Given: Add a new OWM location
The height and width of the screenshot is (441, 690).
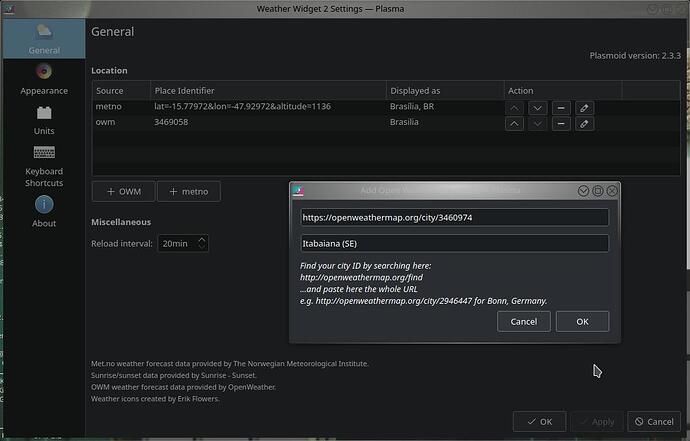Looking at the screenshot, I should click(x=124, y=191).
